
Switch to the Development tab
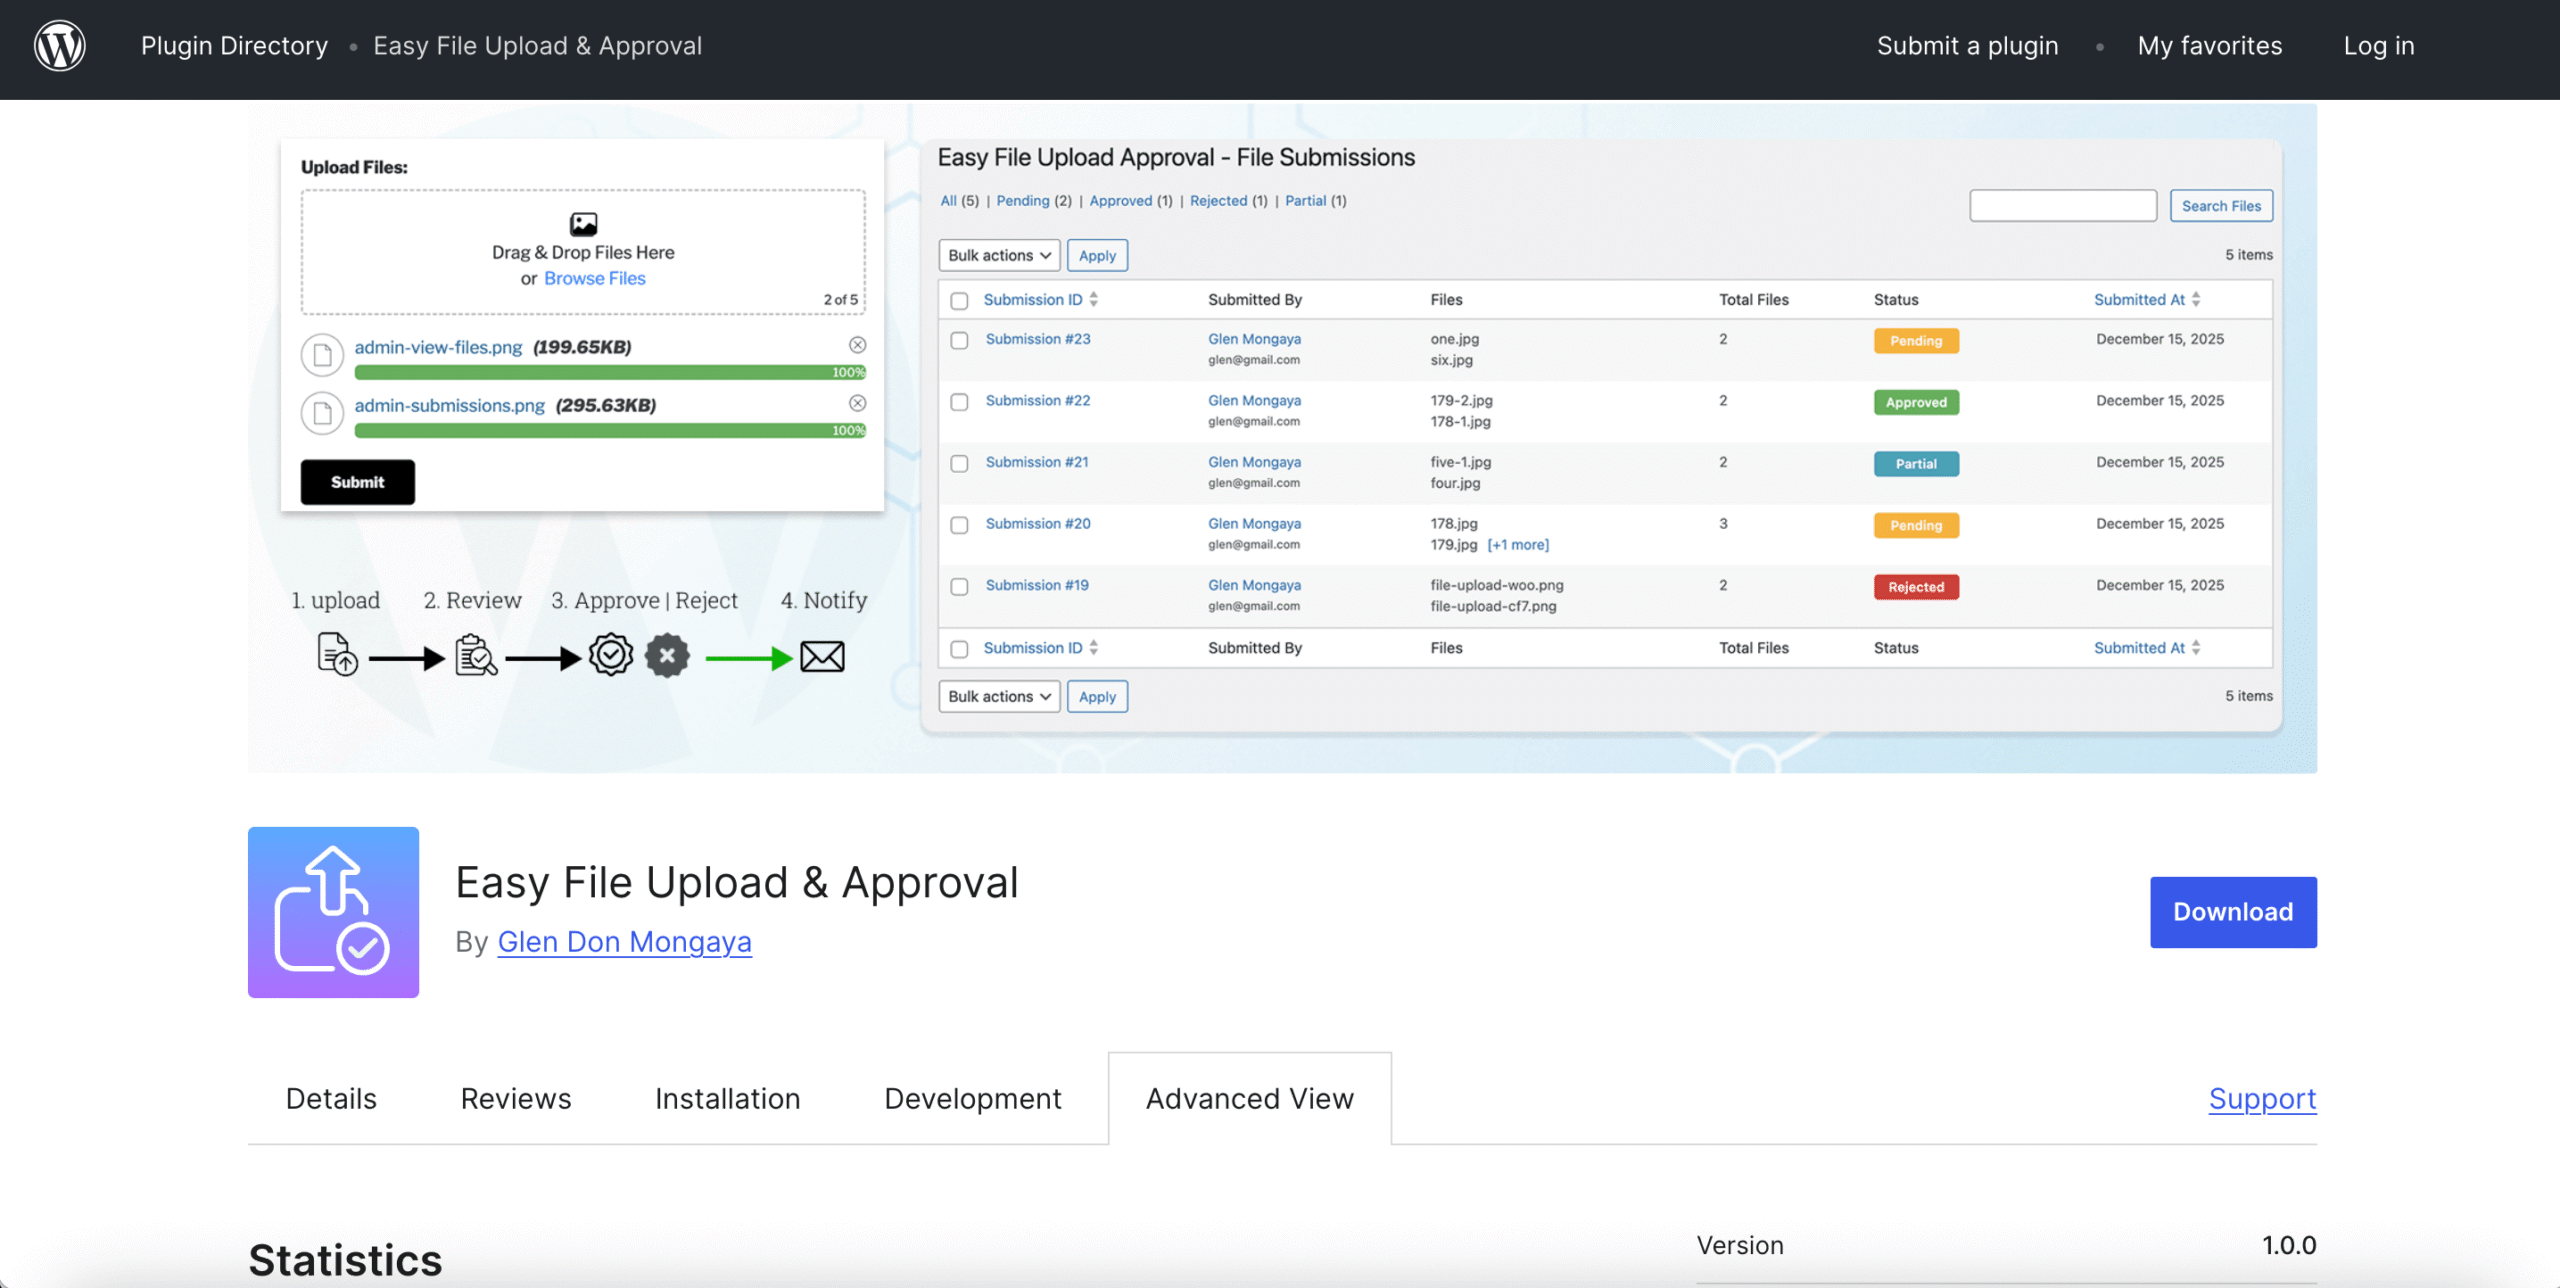(x=972, y=1098)
